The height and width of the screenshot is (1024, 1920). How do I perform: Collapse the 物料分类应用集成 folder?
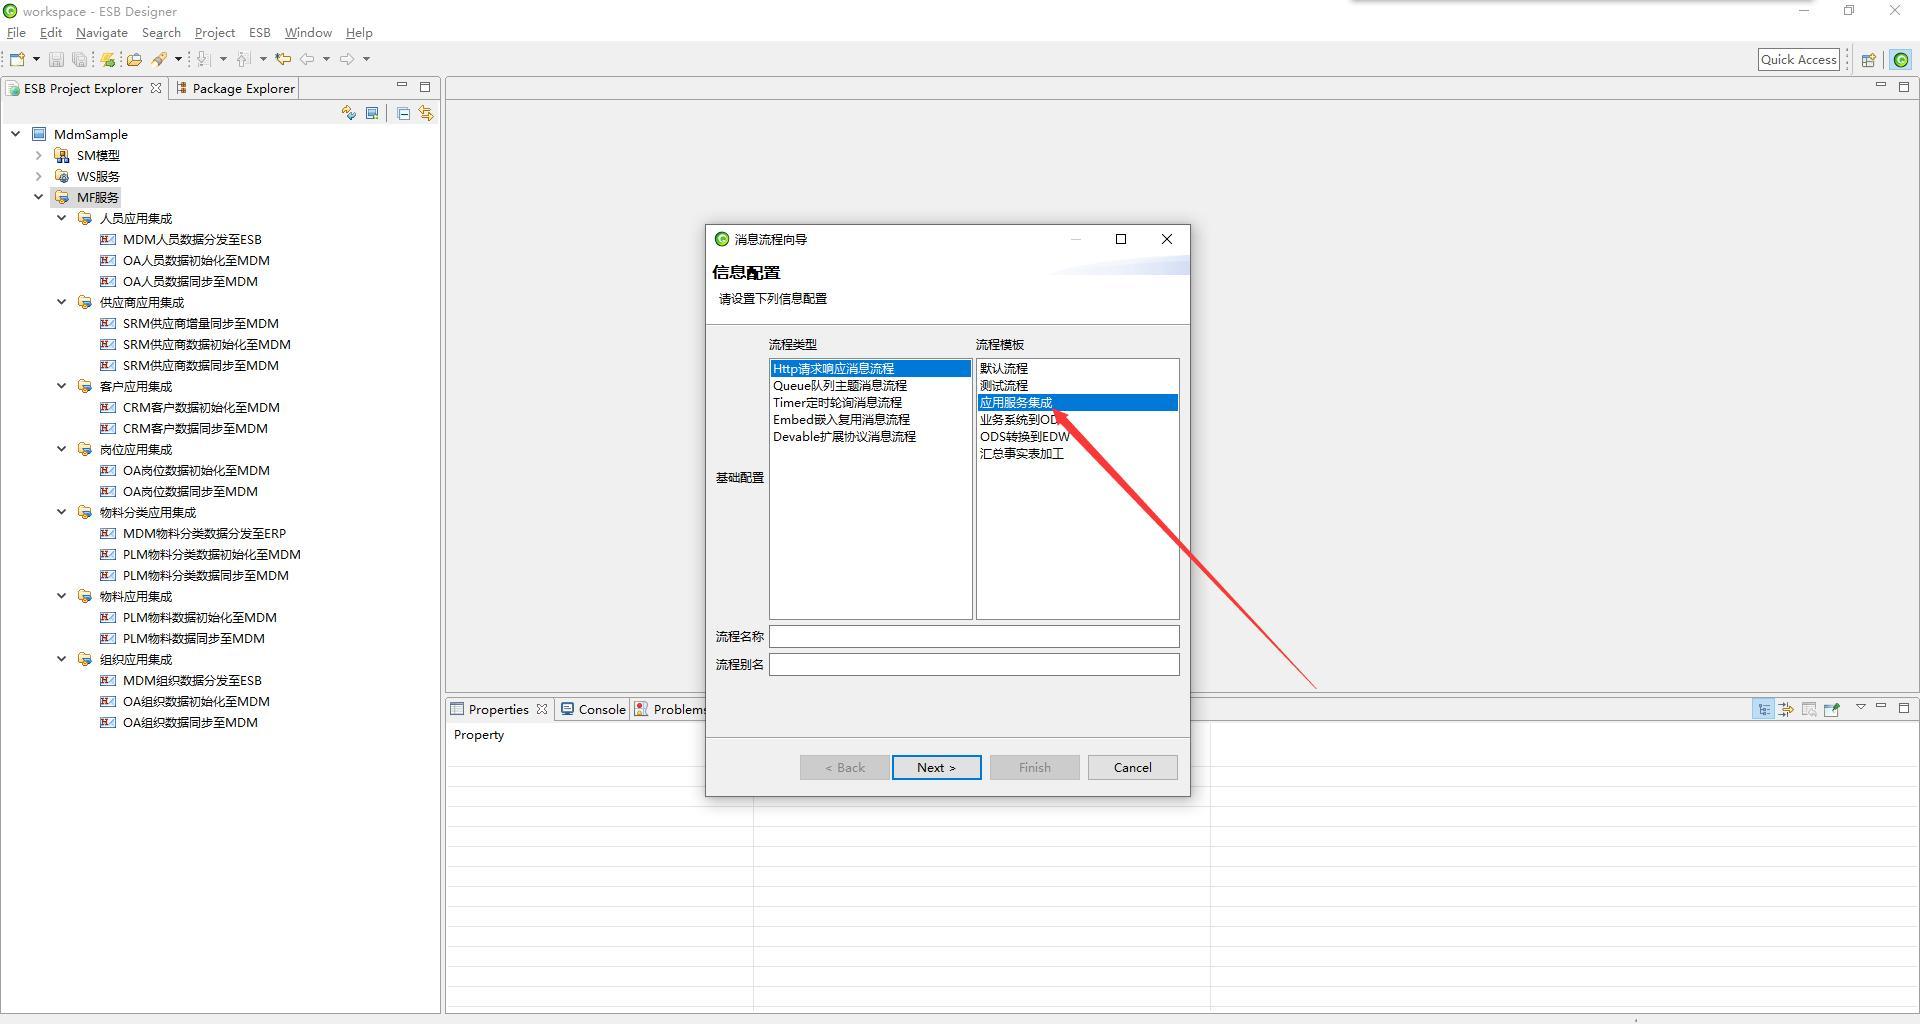pyautogui.click(x=62, y=512)
